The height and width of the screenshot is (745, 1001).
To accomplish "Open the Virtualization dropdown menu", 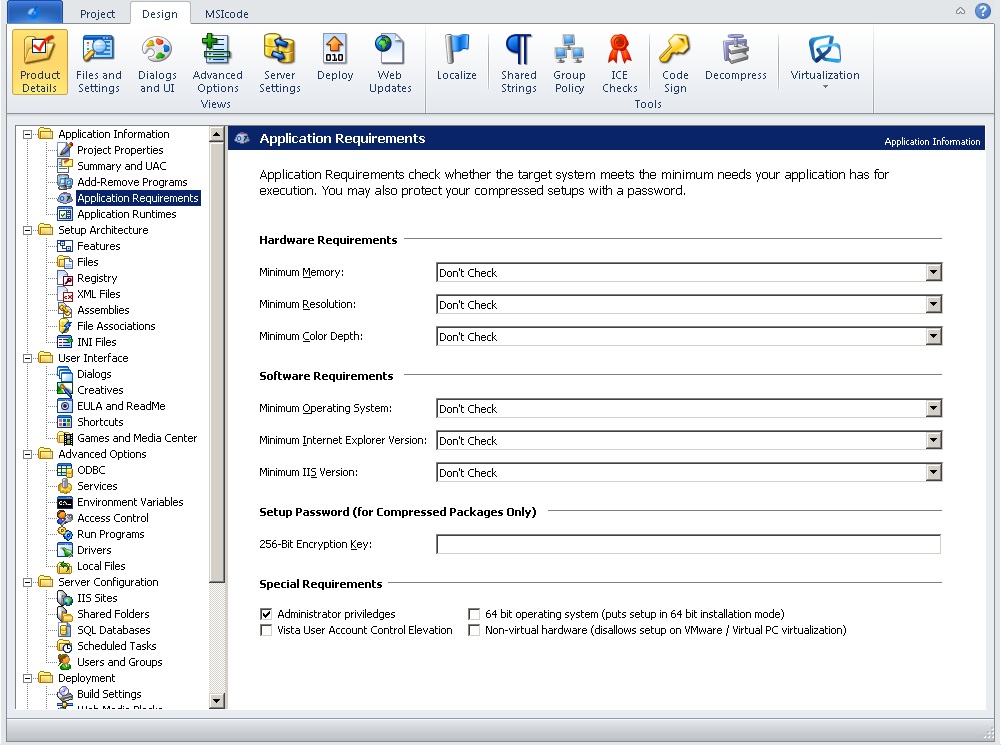I will [x=825, y=61].
